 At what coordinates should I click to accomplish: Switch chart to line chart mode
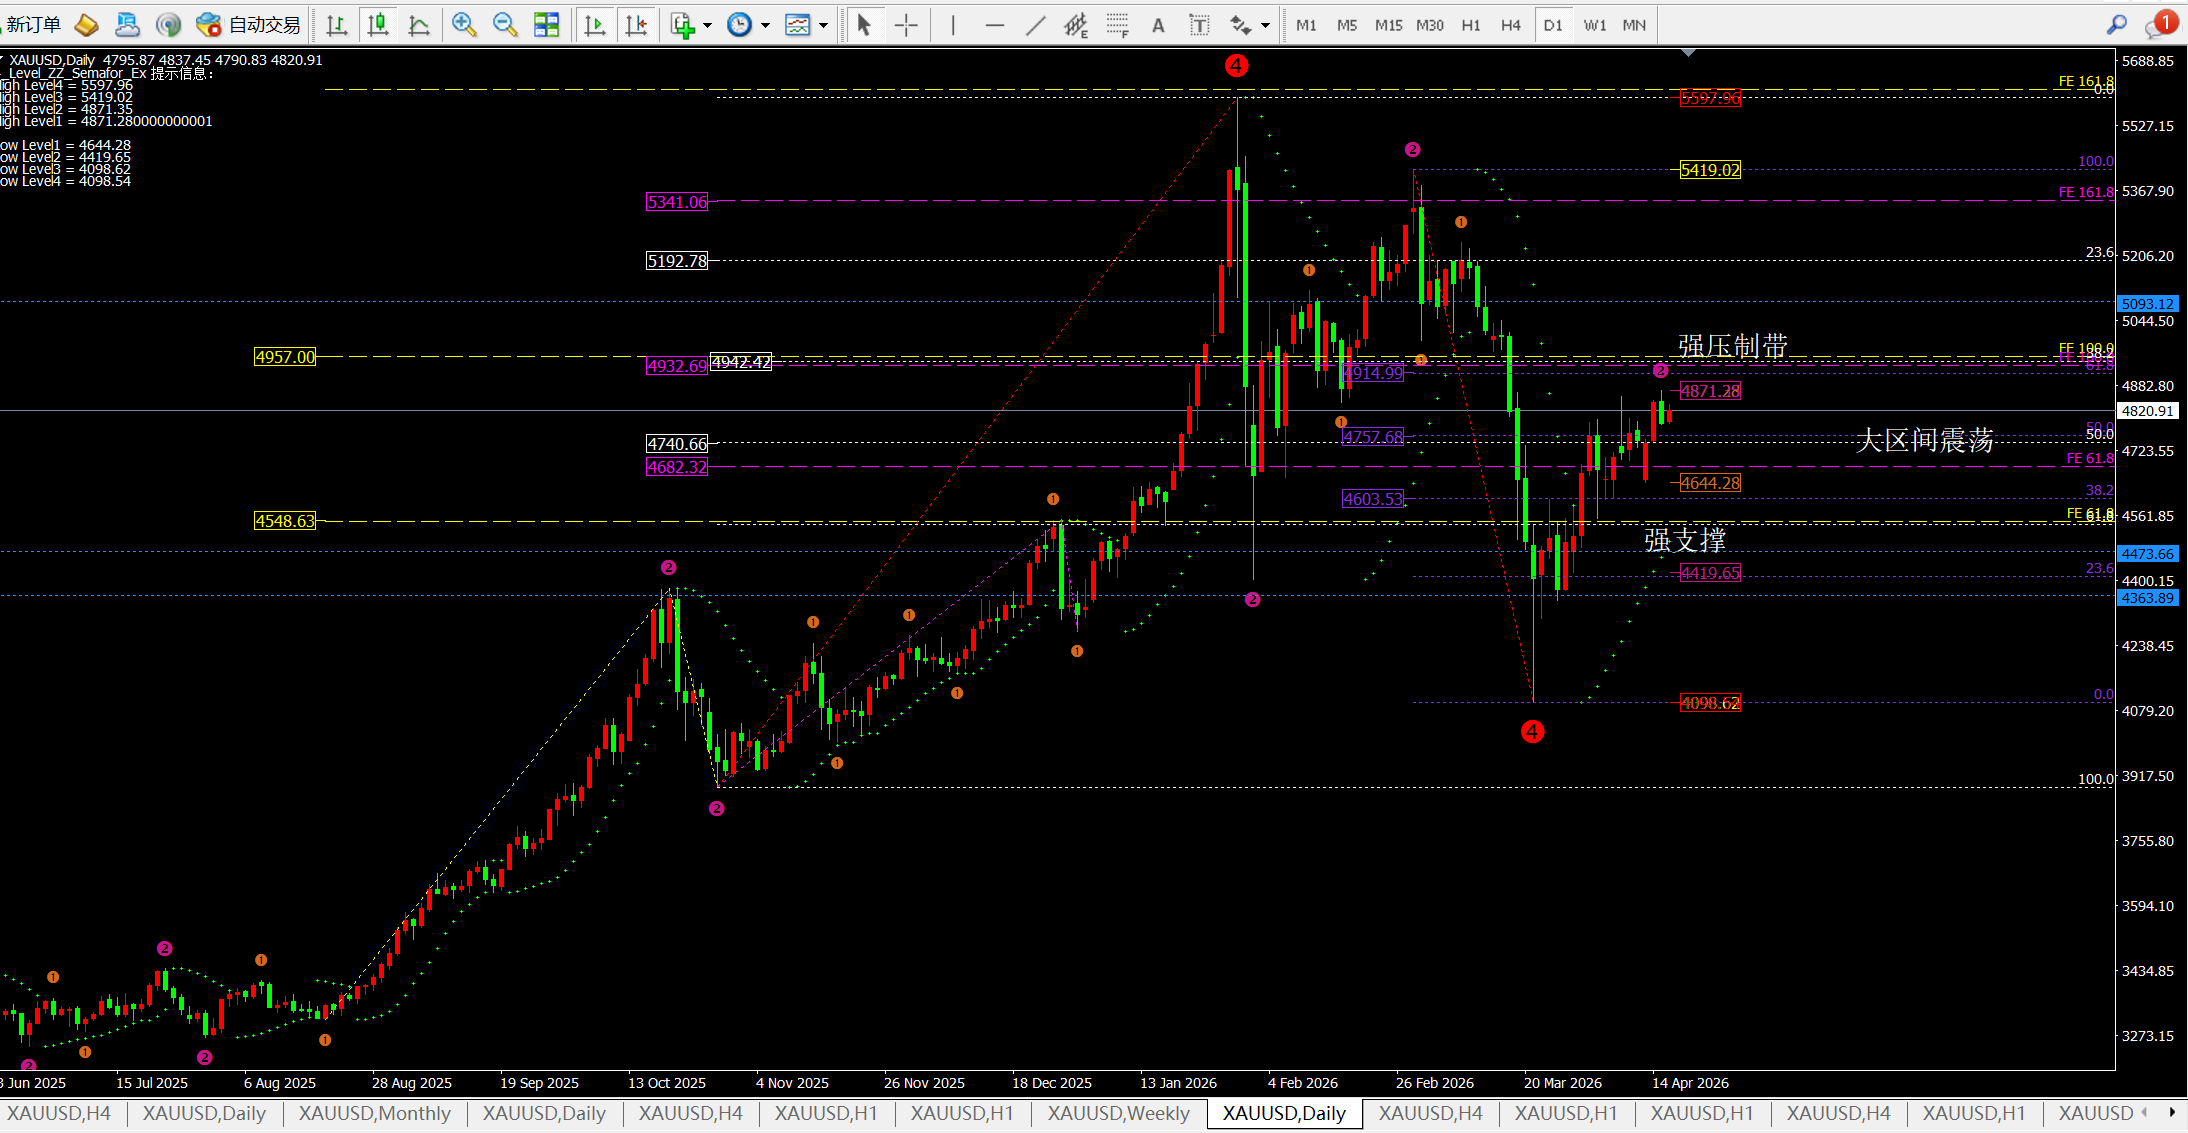(419, 25)
